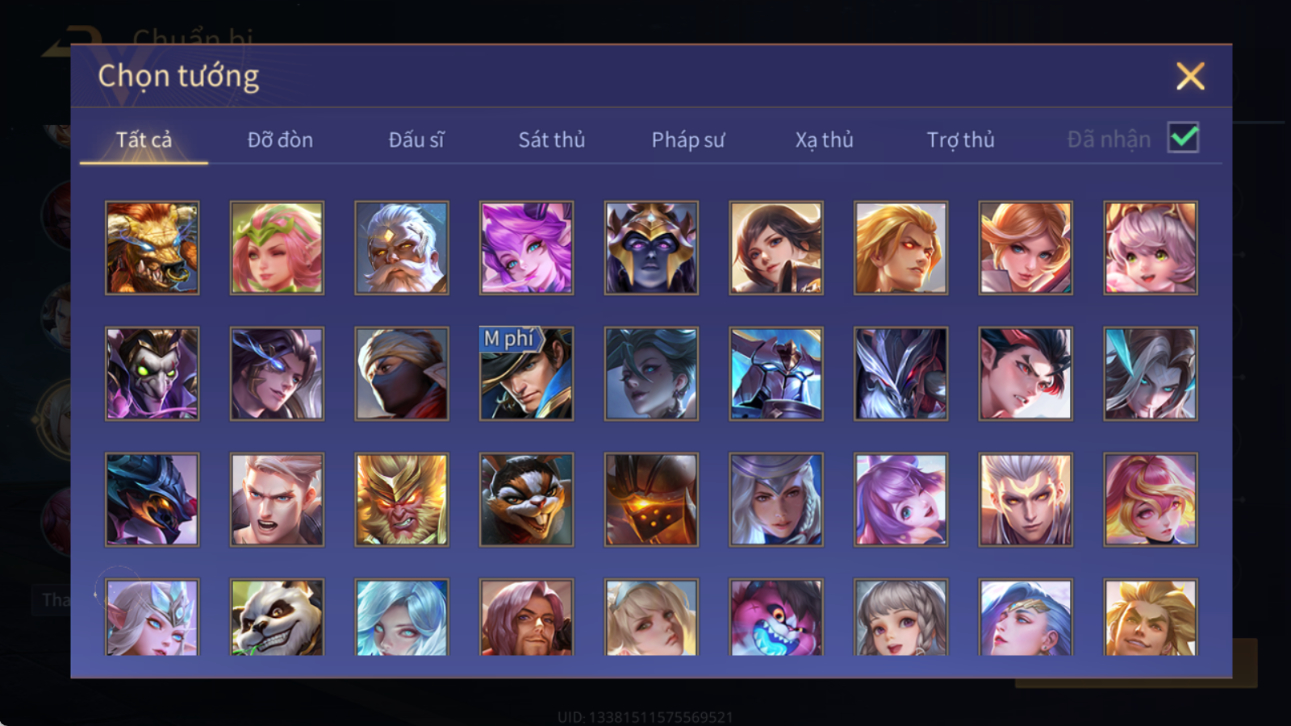Select the pink-haired girl with green leaf crown
The width and height of the screenshot is (1291, 726).
tap(277, 248)
